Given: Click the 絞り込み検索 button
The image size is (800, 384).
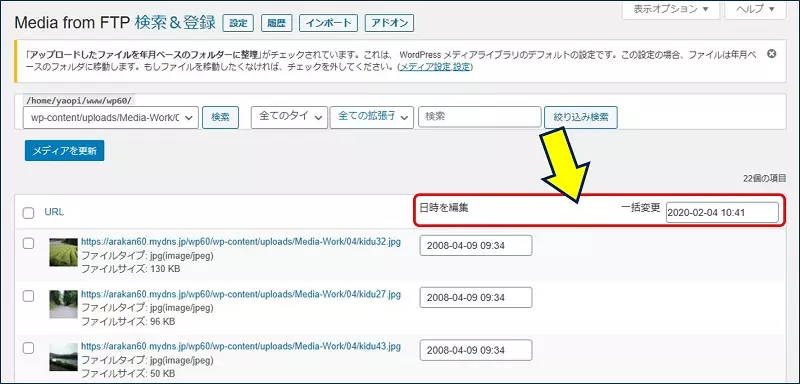Looking at the screenshot, I should (x=581, y=117).
